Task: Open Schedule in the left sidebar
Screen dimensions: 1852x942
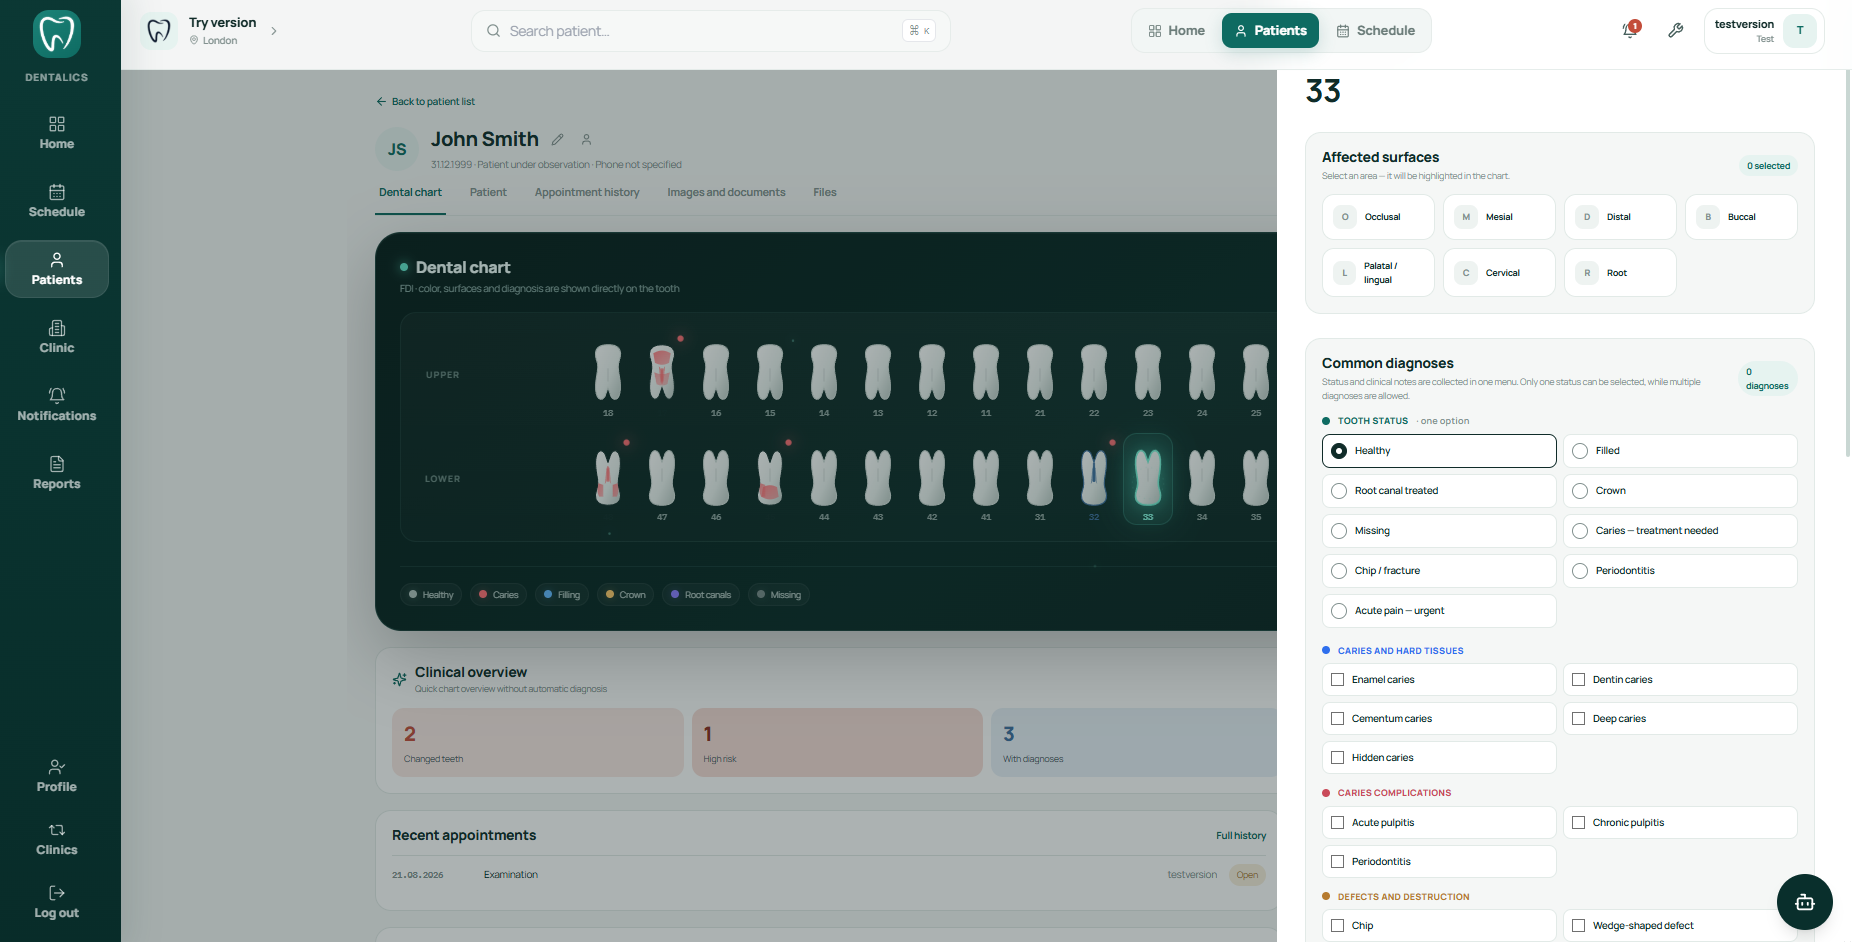Action: (57, 201)
